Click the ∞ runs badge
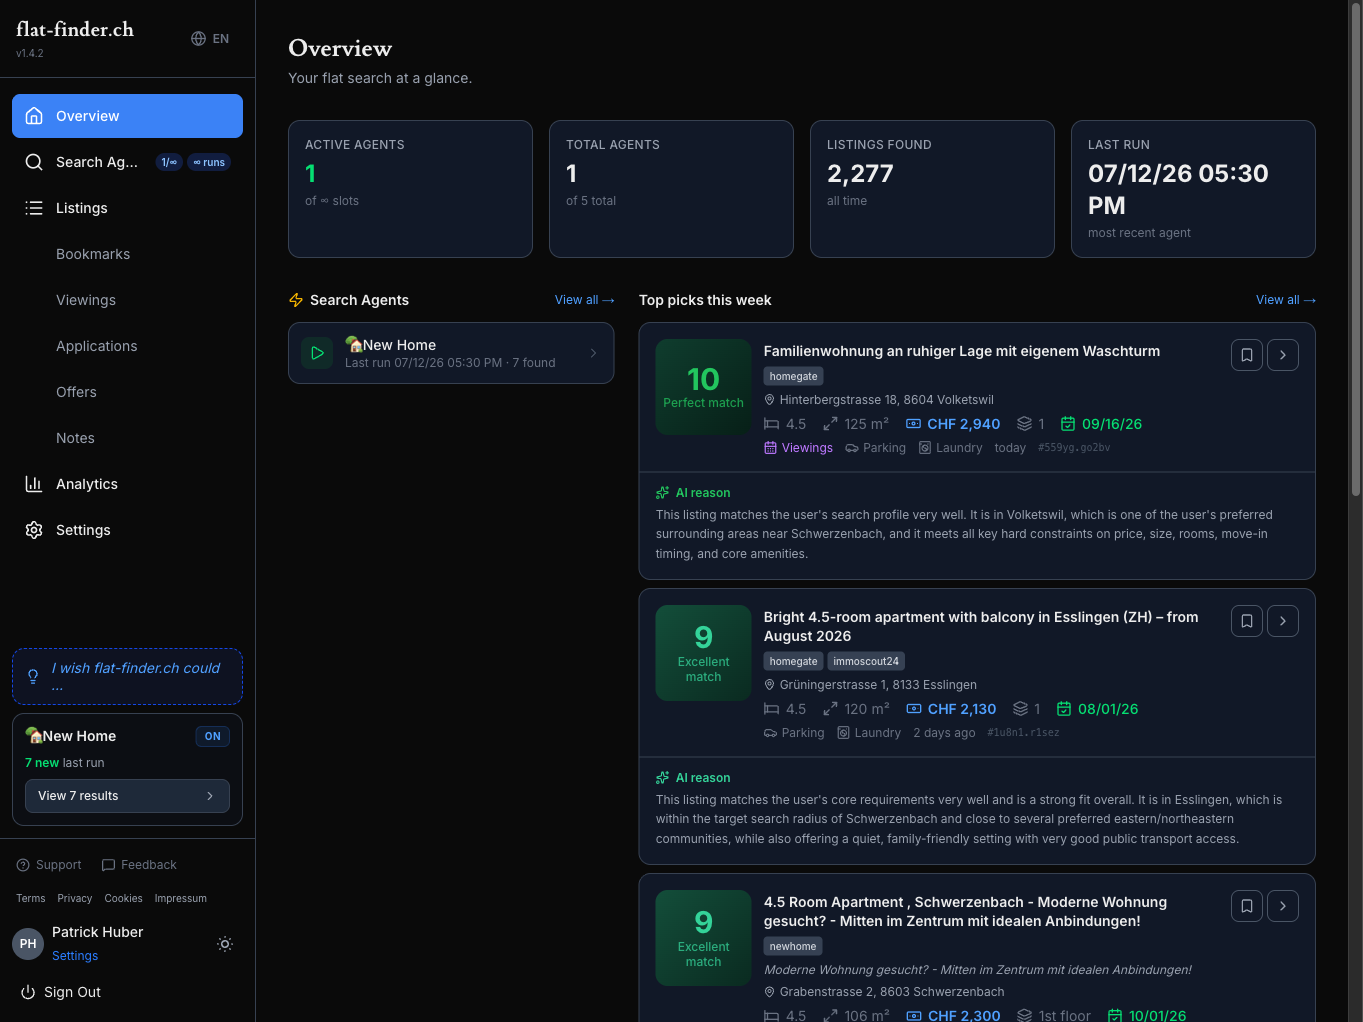Screen dimensions: 1363x1022 [209, 162]
